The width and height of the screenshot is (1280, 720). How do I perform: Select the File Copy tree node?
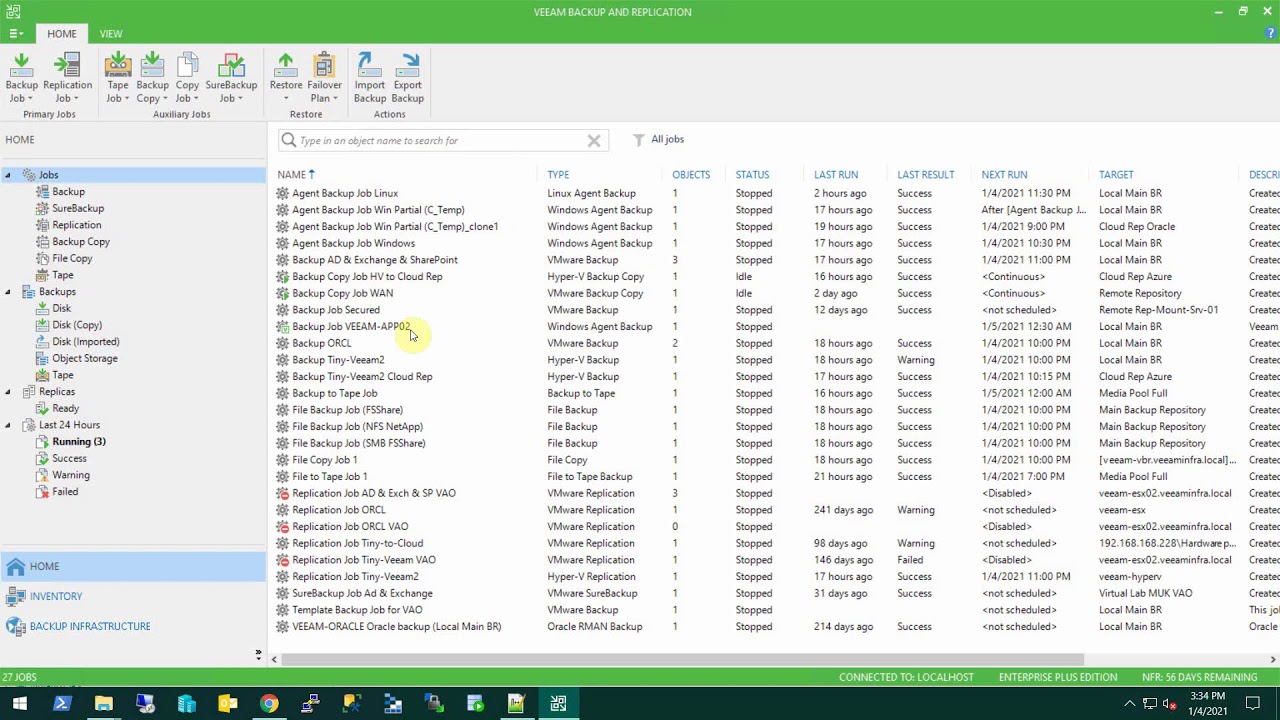[x=72, y=258]
